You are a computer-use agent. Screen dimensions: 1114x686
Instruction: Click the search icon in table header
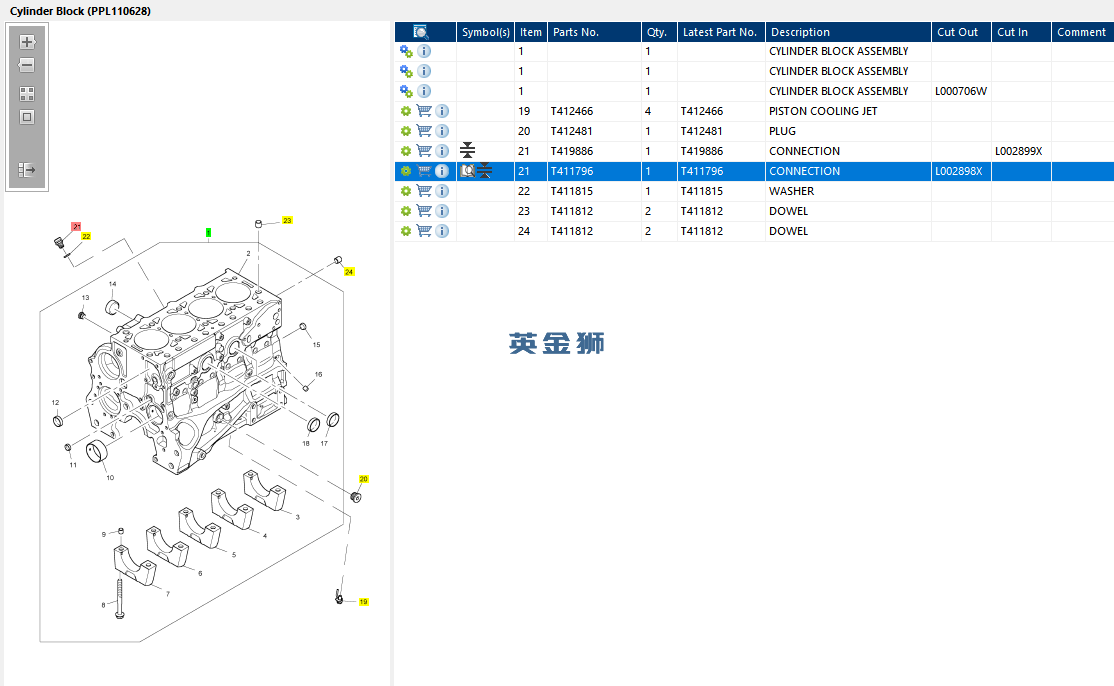421,32
